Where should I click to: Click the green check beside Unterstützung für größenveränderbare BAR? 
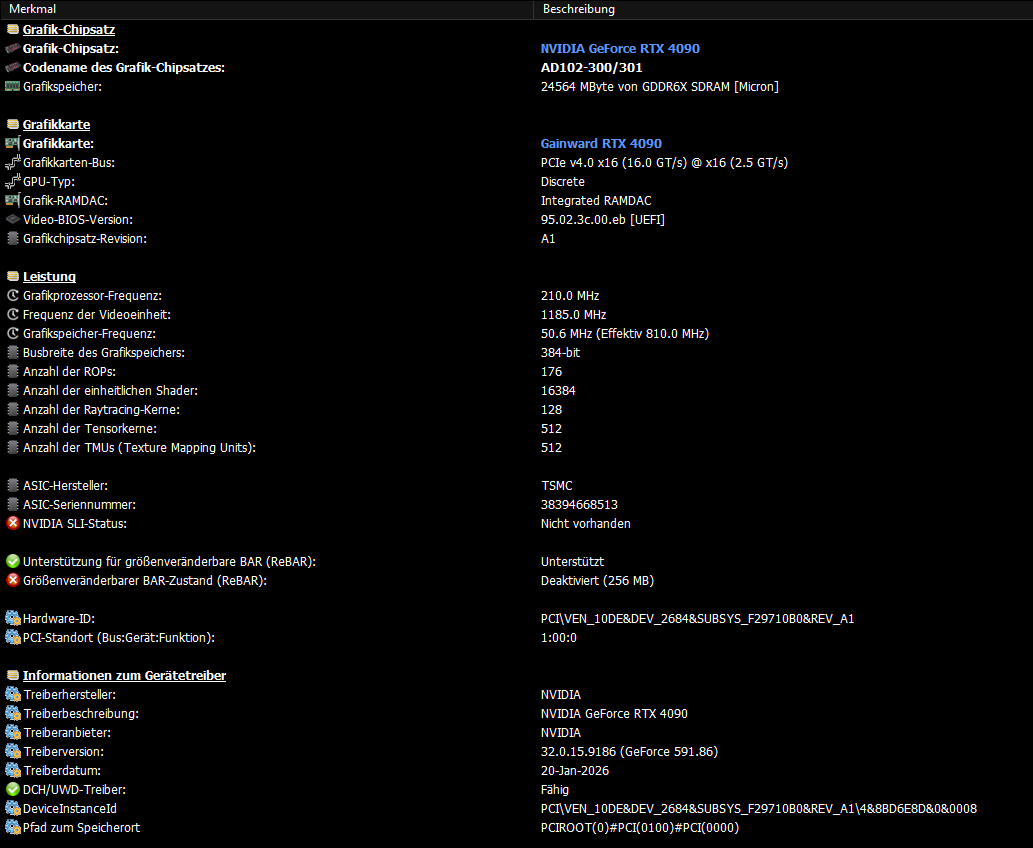(12, 561)
